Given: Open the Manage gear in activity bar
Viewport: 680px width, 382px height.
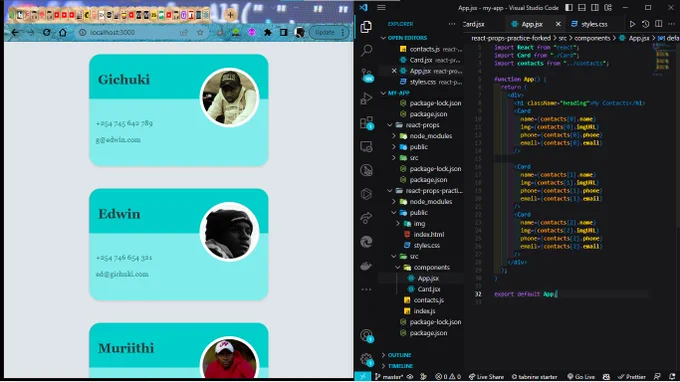Looking at the screenshot, I should 367,359.
